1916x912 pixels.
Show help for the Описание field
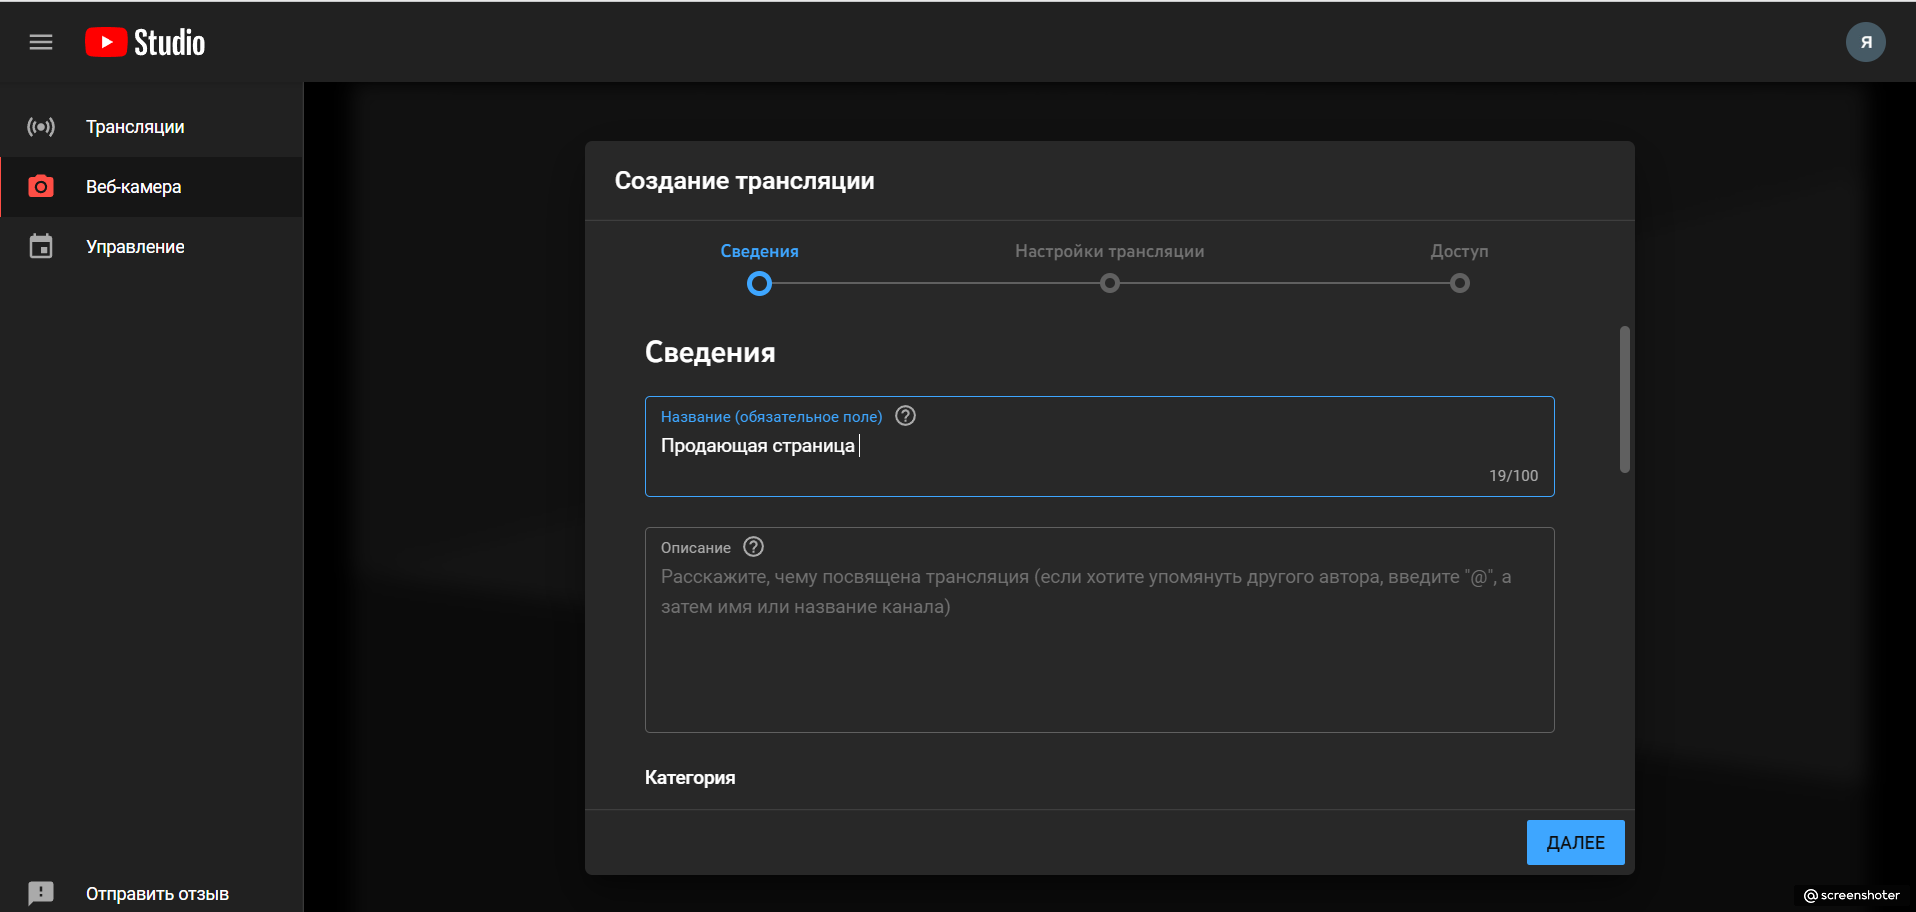click(754, 547)
